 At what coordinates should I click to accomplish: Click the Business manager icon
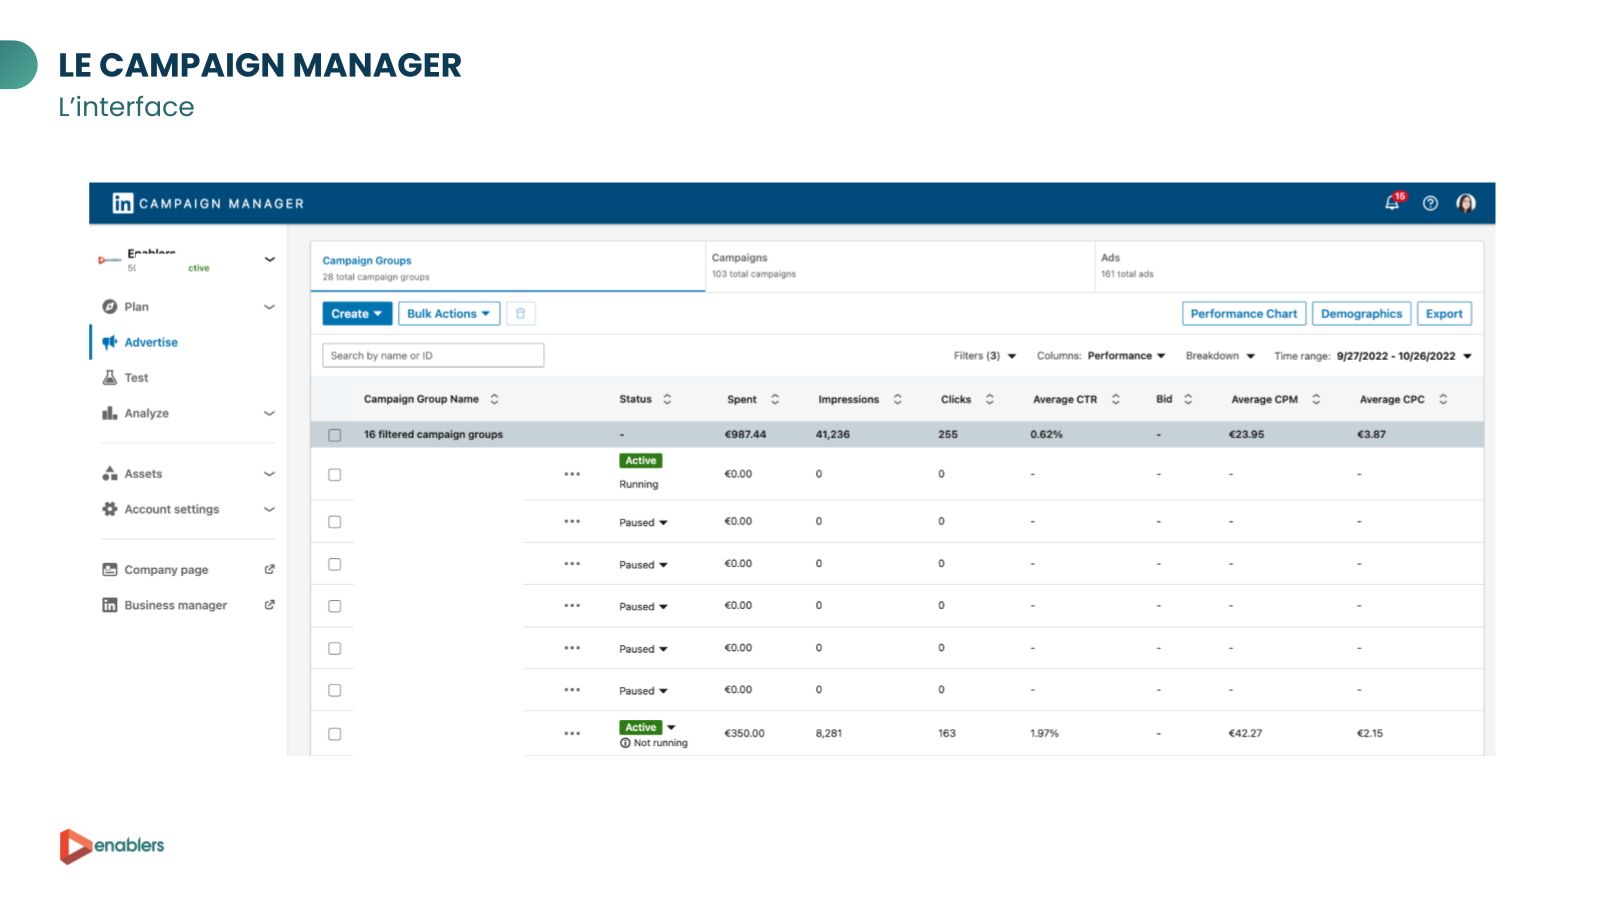pyautogui.click(x=110, y=605)
